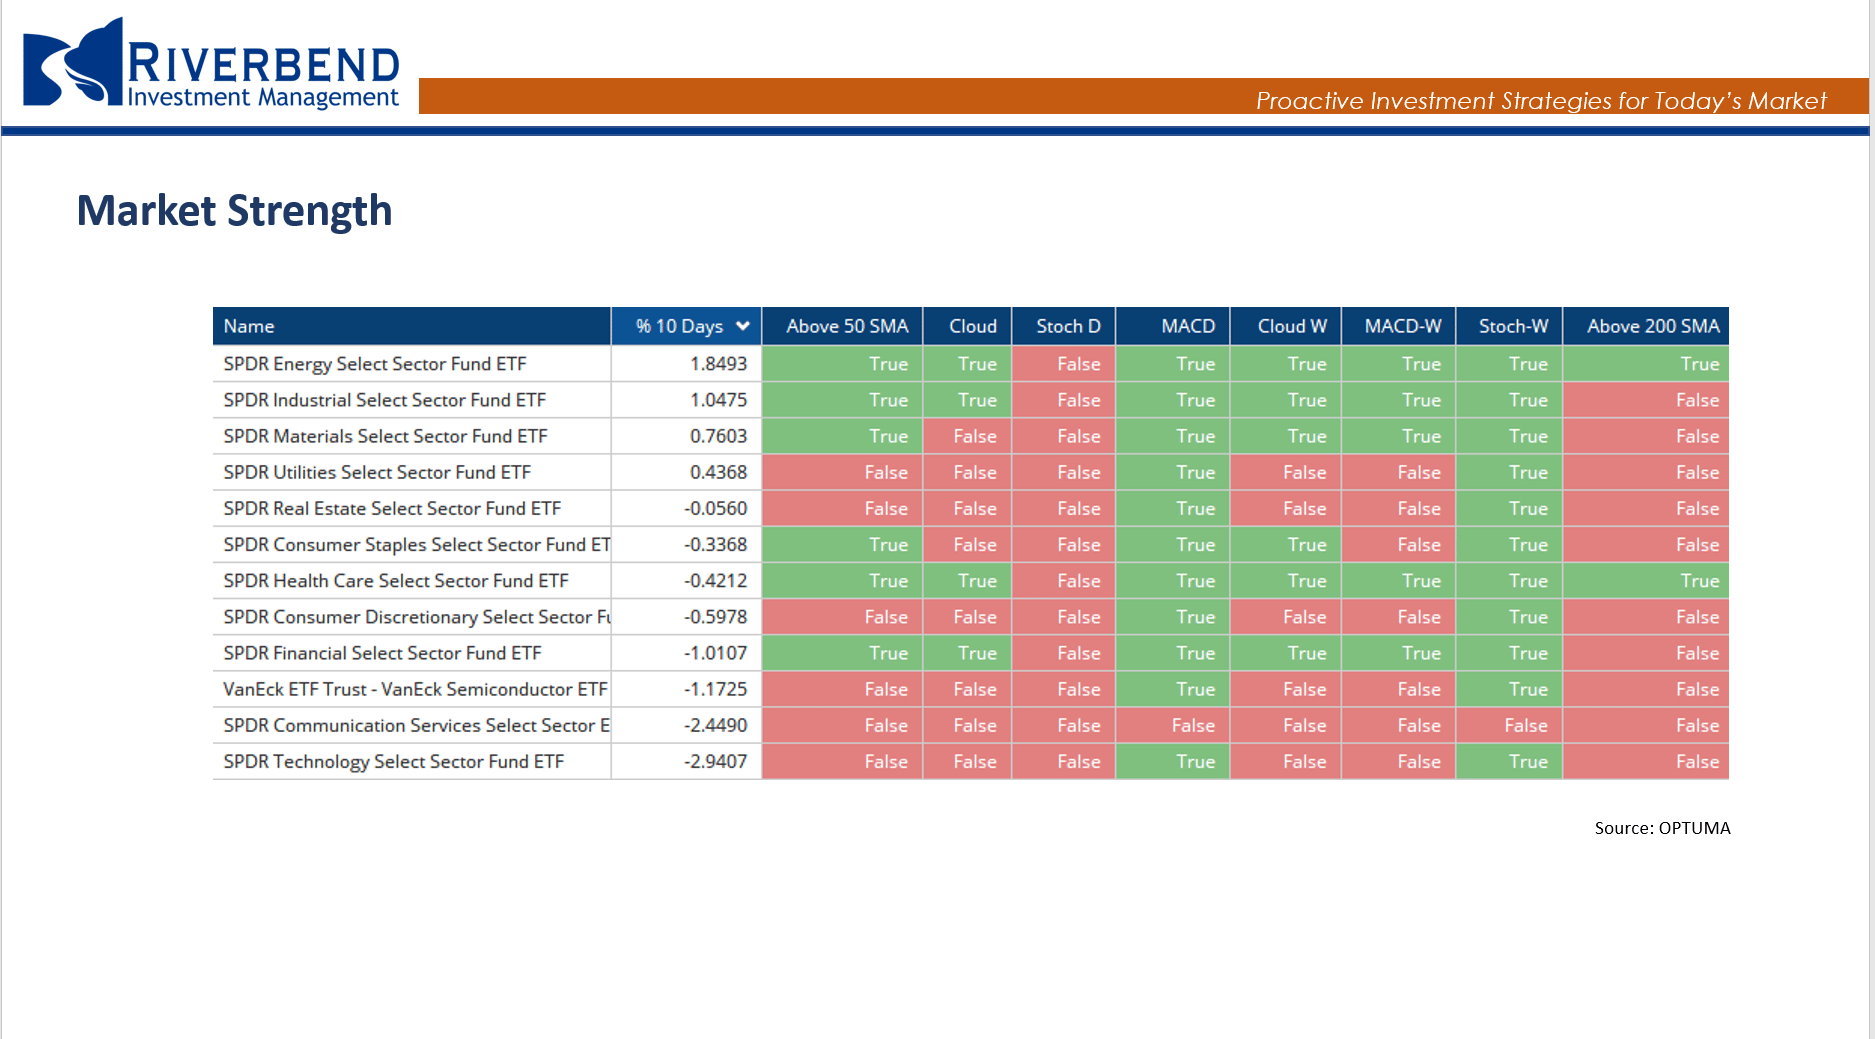Click the Market Strength heading

pos(234,211)
